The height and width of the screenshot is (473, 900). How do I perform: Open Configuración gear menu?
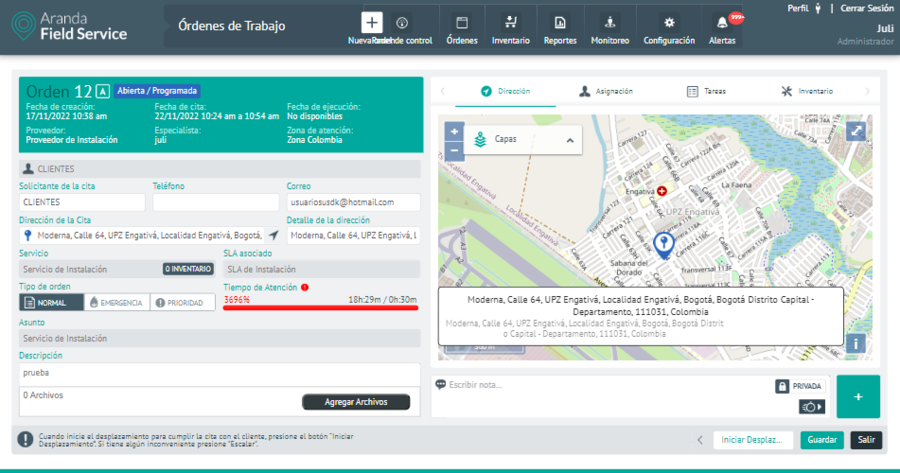669,29
